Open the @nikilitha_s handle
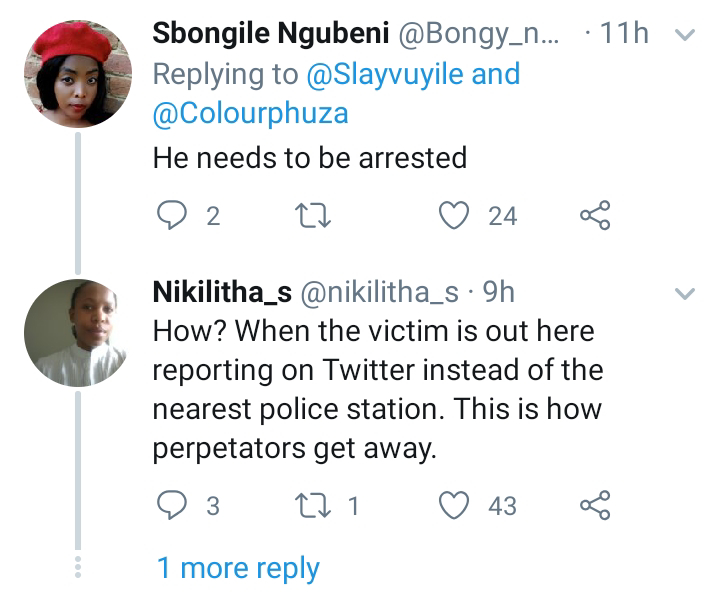The image size is (720, 611). point(379,292)
